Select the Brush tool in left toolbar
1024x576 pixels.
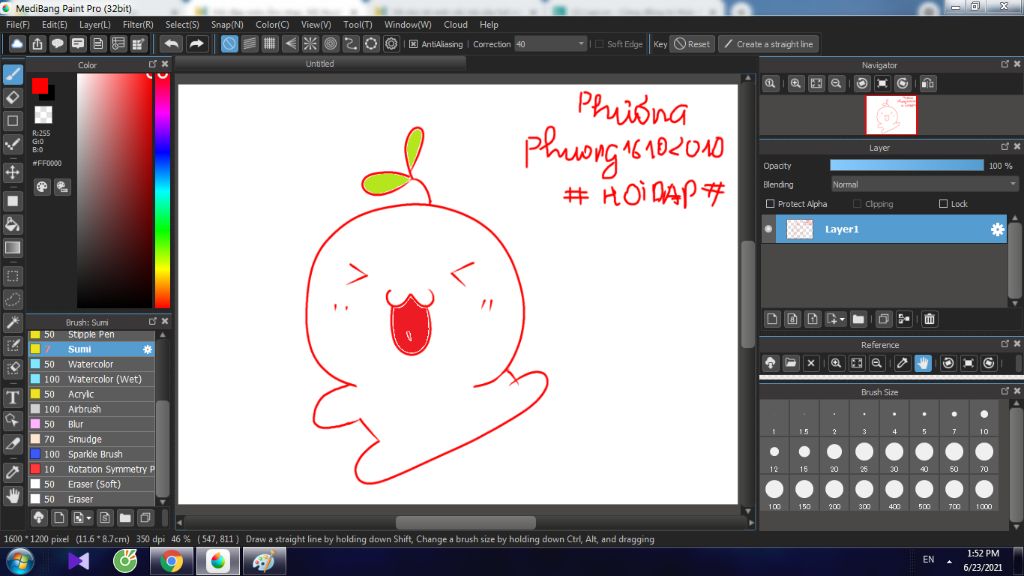[12, 74]
